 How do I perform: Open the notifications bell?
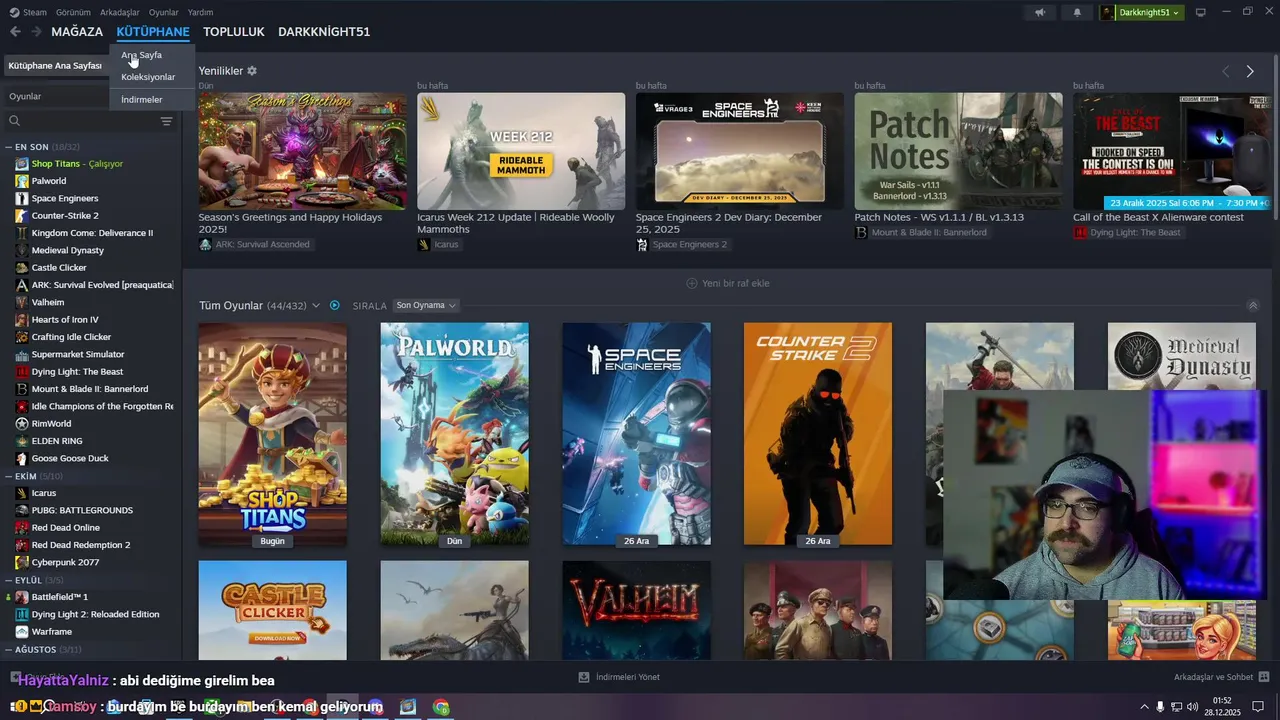1077,12
